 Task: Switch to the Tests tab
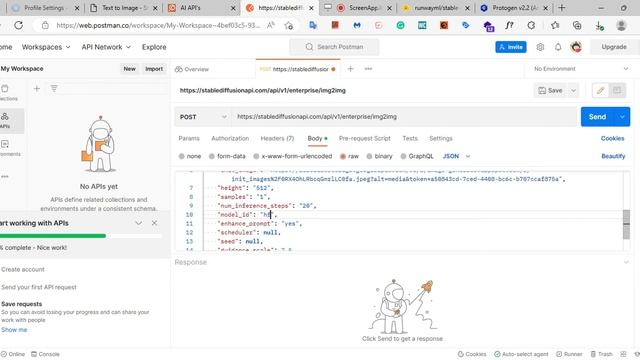410,138
